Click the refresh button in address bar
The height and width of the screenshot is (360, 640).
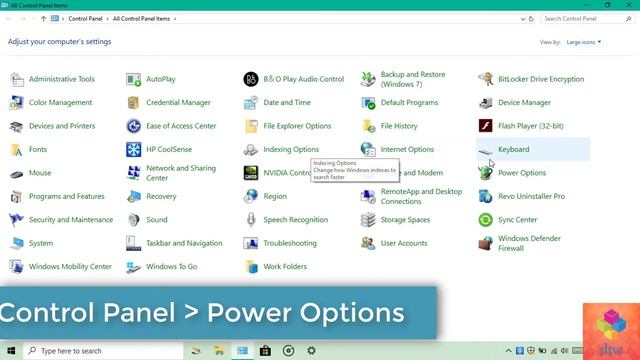[x=531, y=19]
